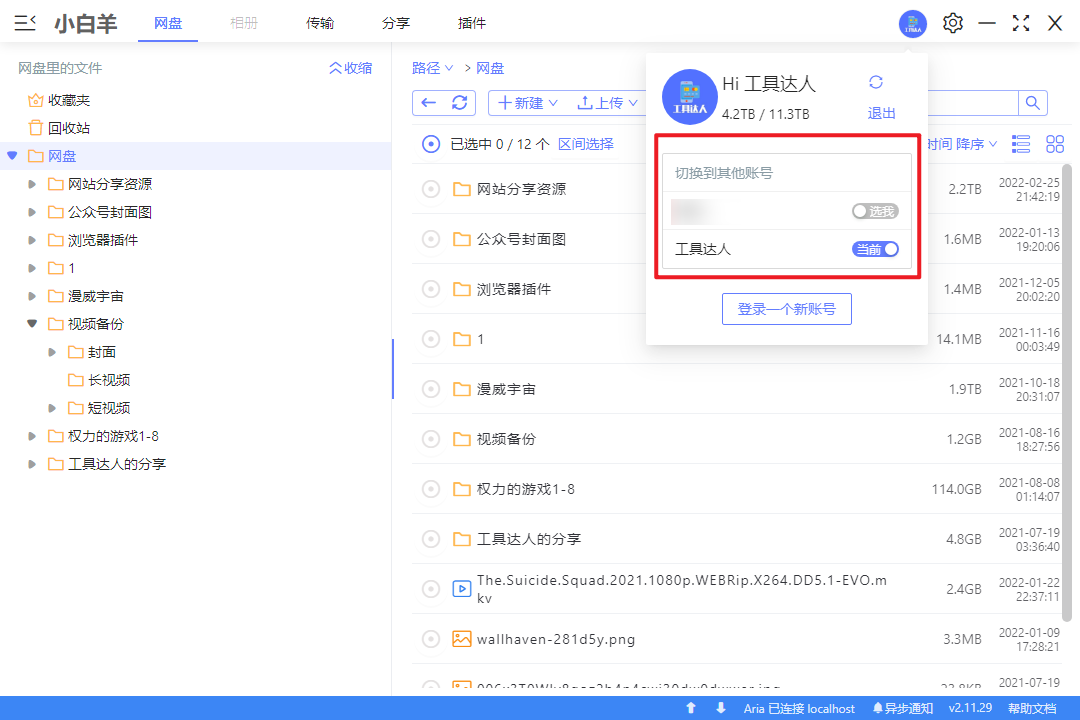Click the search magnifier icon

click(x=1033, y=102)
